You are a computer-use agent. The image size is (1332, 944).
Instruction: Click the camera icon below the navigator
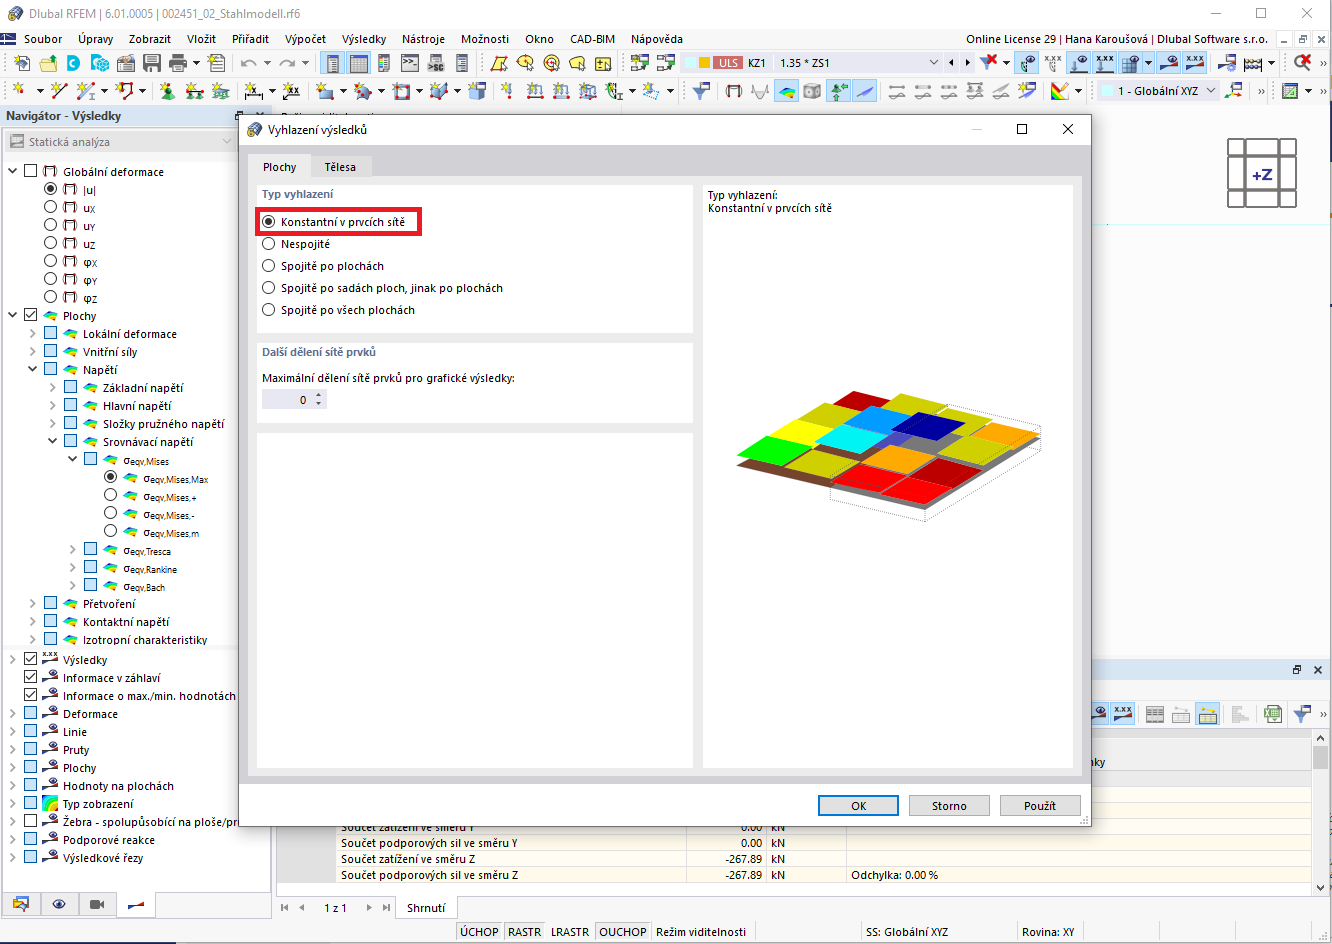pyautogui.click(x=95, y=903)
